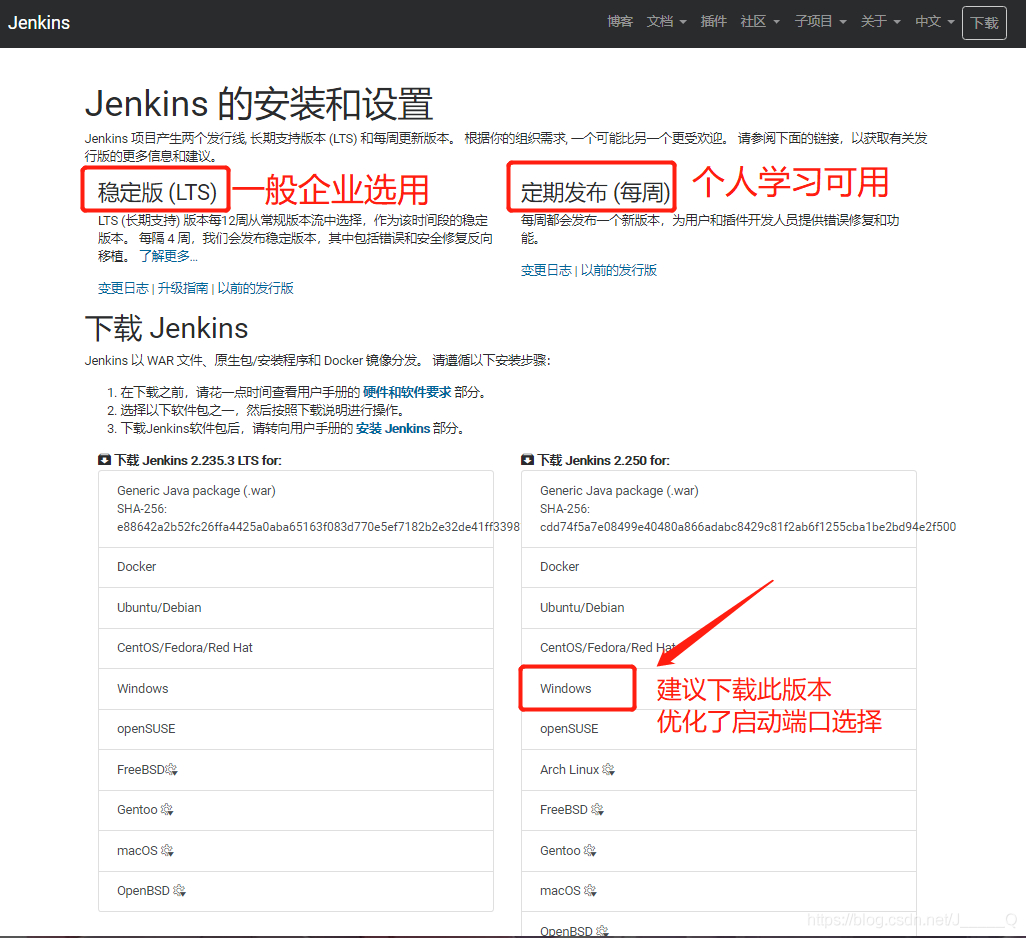Click gear icon next to Arch Linux
This screenshot has width=1026, height=938.
pyautogui.click(x=609, y=770)
